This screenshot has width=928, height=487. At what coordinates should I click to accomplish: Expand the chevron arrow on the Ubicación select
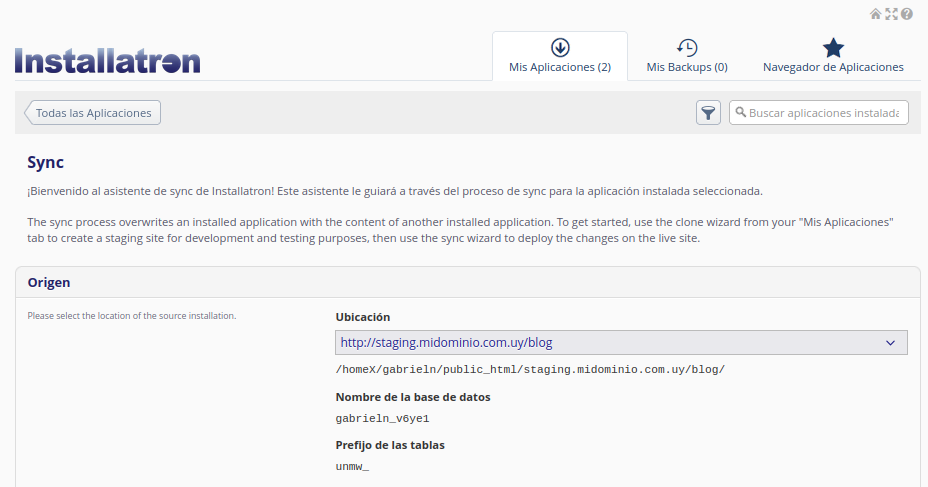pyautogui.click(x=890, y=343)
